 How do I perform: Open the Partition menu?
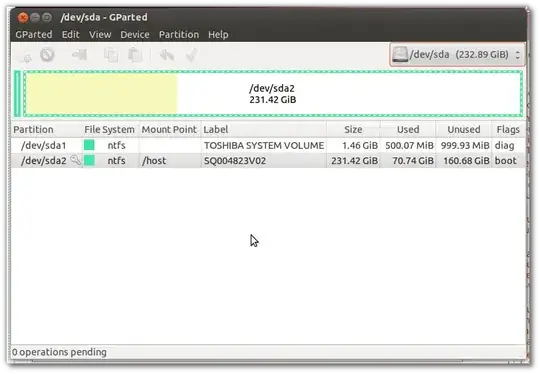[179, 34]
